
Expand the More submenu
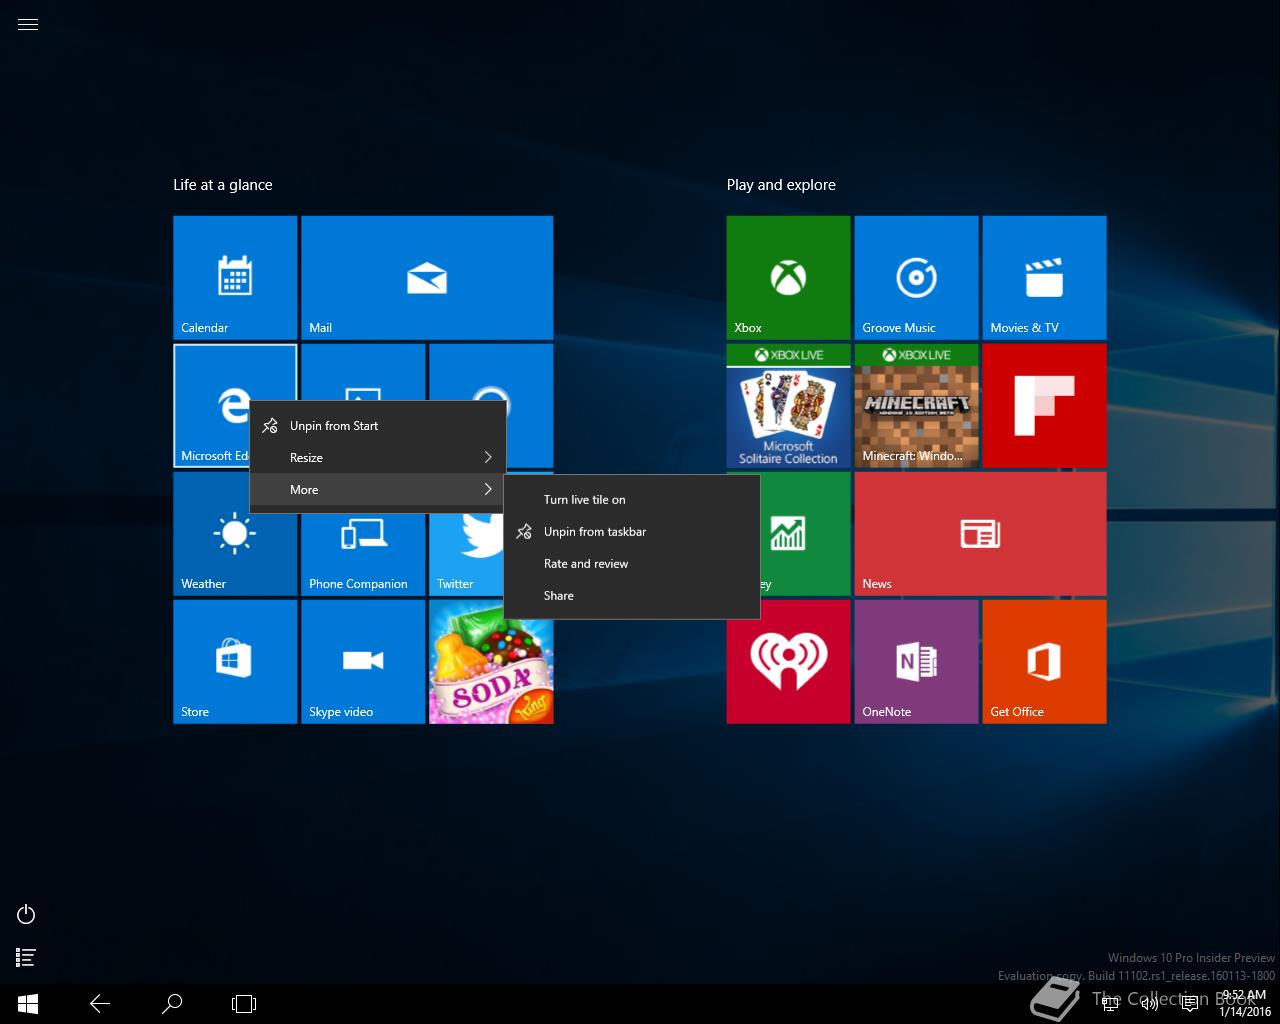[x=377, y=490]
